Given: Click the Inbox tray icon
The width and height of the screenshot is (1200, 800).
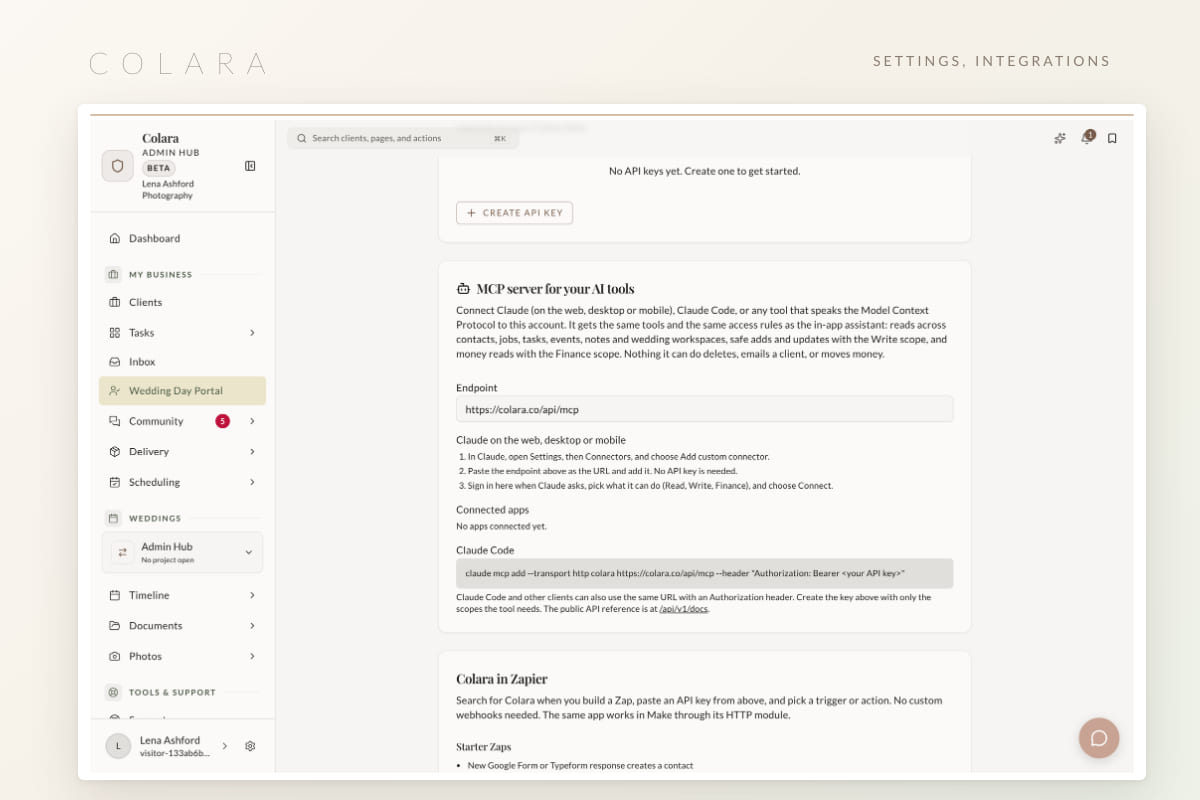Looking at the screenshot, I should pyautogui.click(x=115, y=361).
